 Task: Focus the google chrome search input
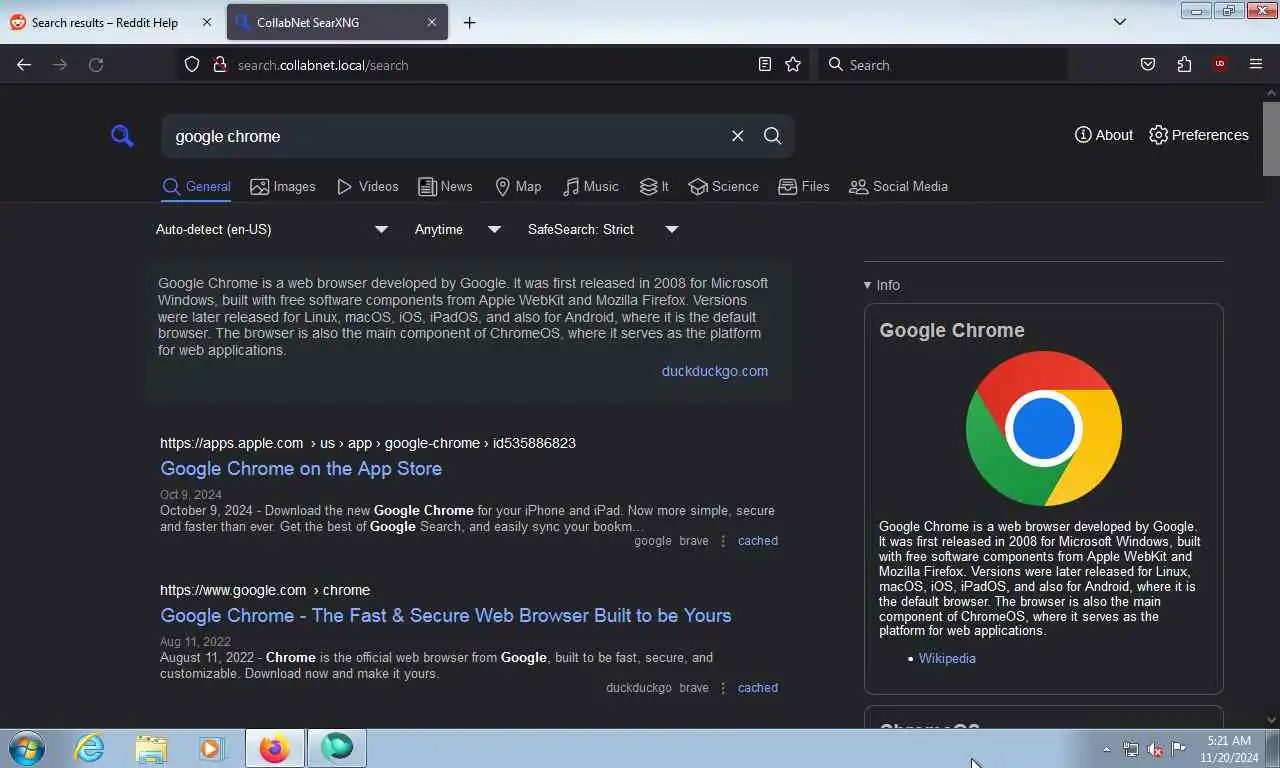point(445,136)
